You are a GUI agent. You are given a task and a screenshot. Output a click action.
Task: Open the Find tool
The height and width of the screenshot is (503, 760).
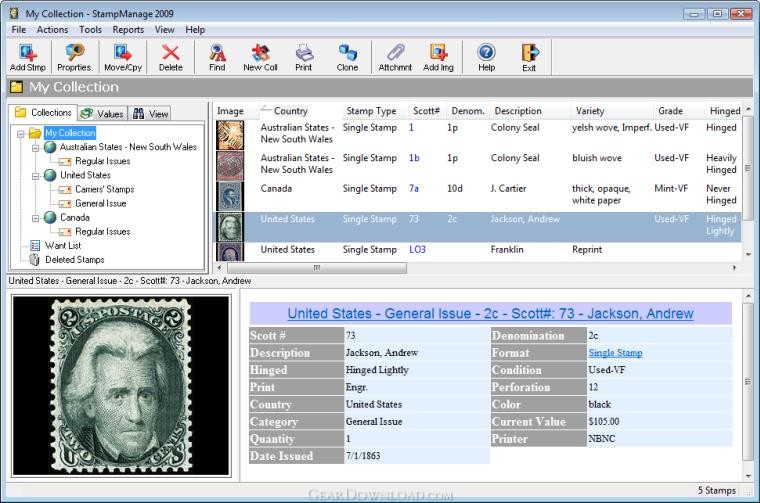coord(217,57)
